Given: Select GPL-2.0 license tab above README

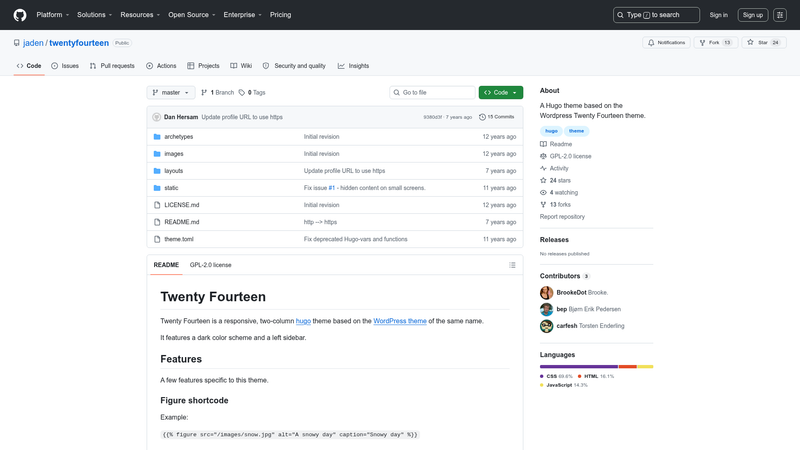Looking at the screenshot, I should pyautogui.click(x=211, y=265).
